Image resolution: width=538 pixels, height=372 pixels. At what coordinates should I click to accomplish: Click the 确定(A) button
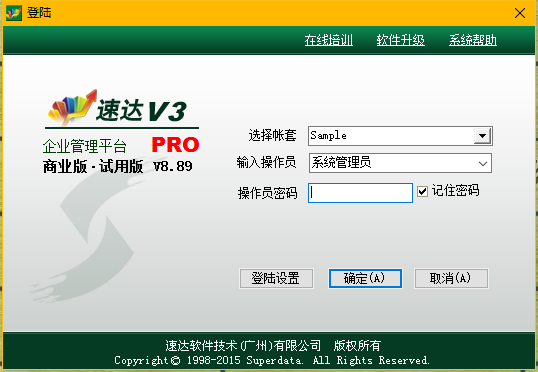(365, 278)
